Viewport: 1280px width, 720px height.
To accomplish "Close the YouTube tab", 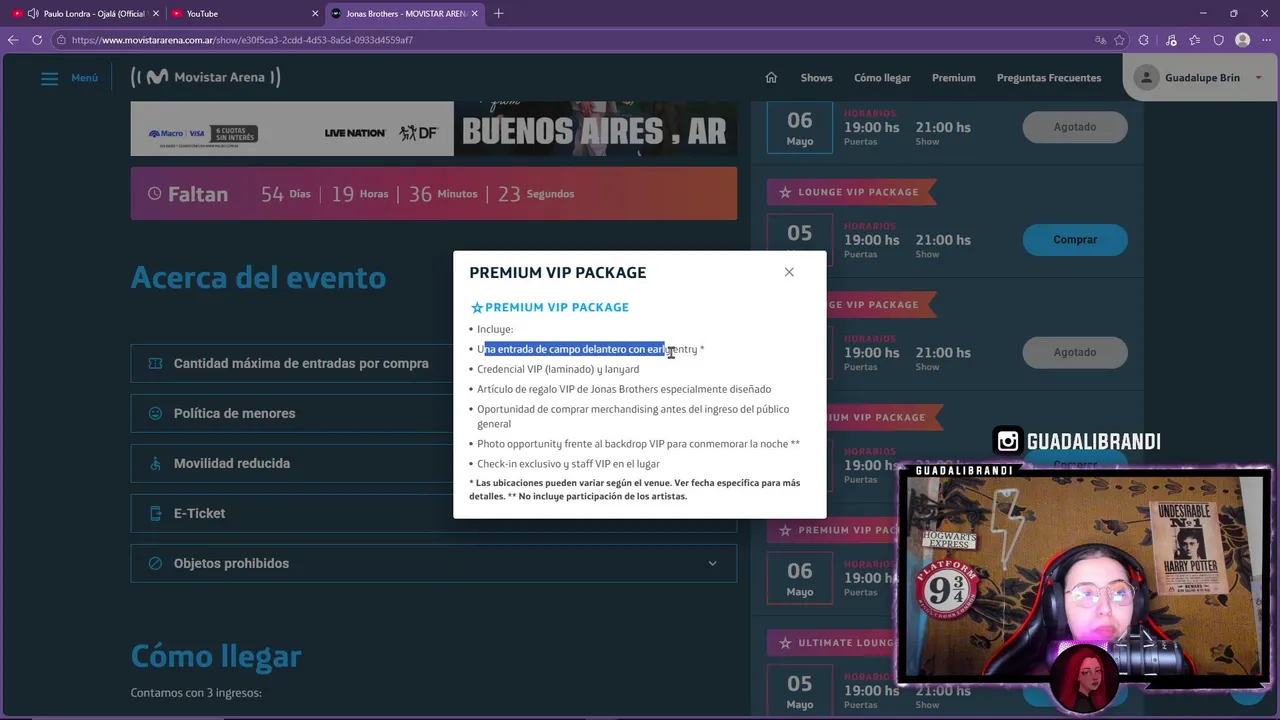I will [315, 13].
